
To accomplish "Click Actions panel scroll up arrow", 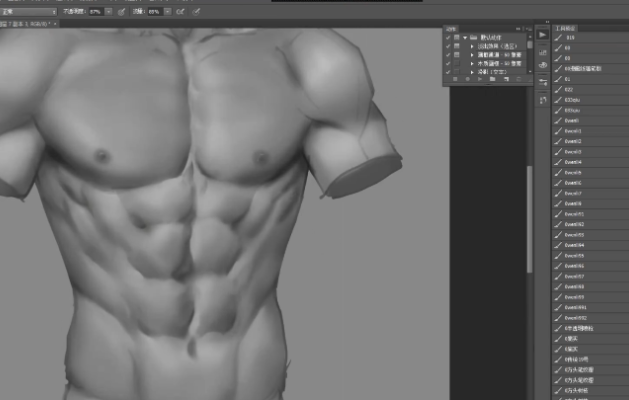I will pyautogui.click(x=530, y=37).
